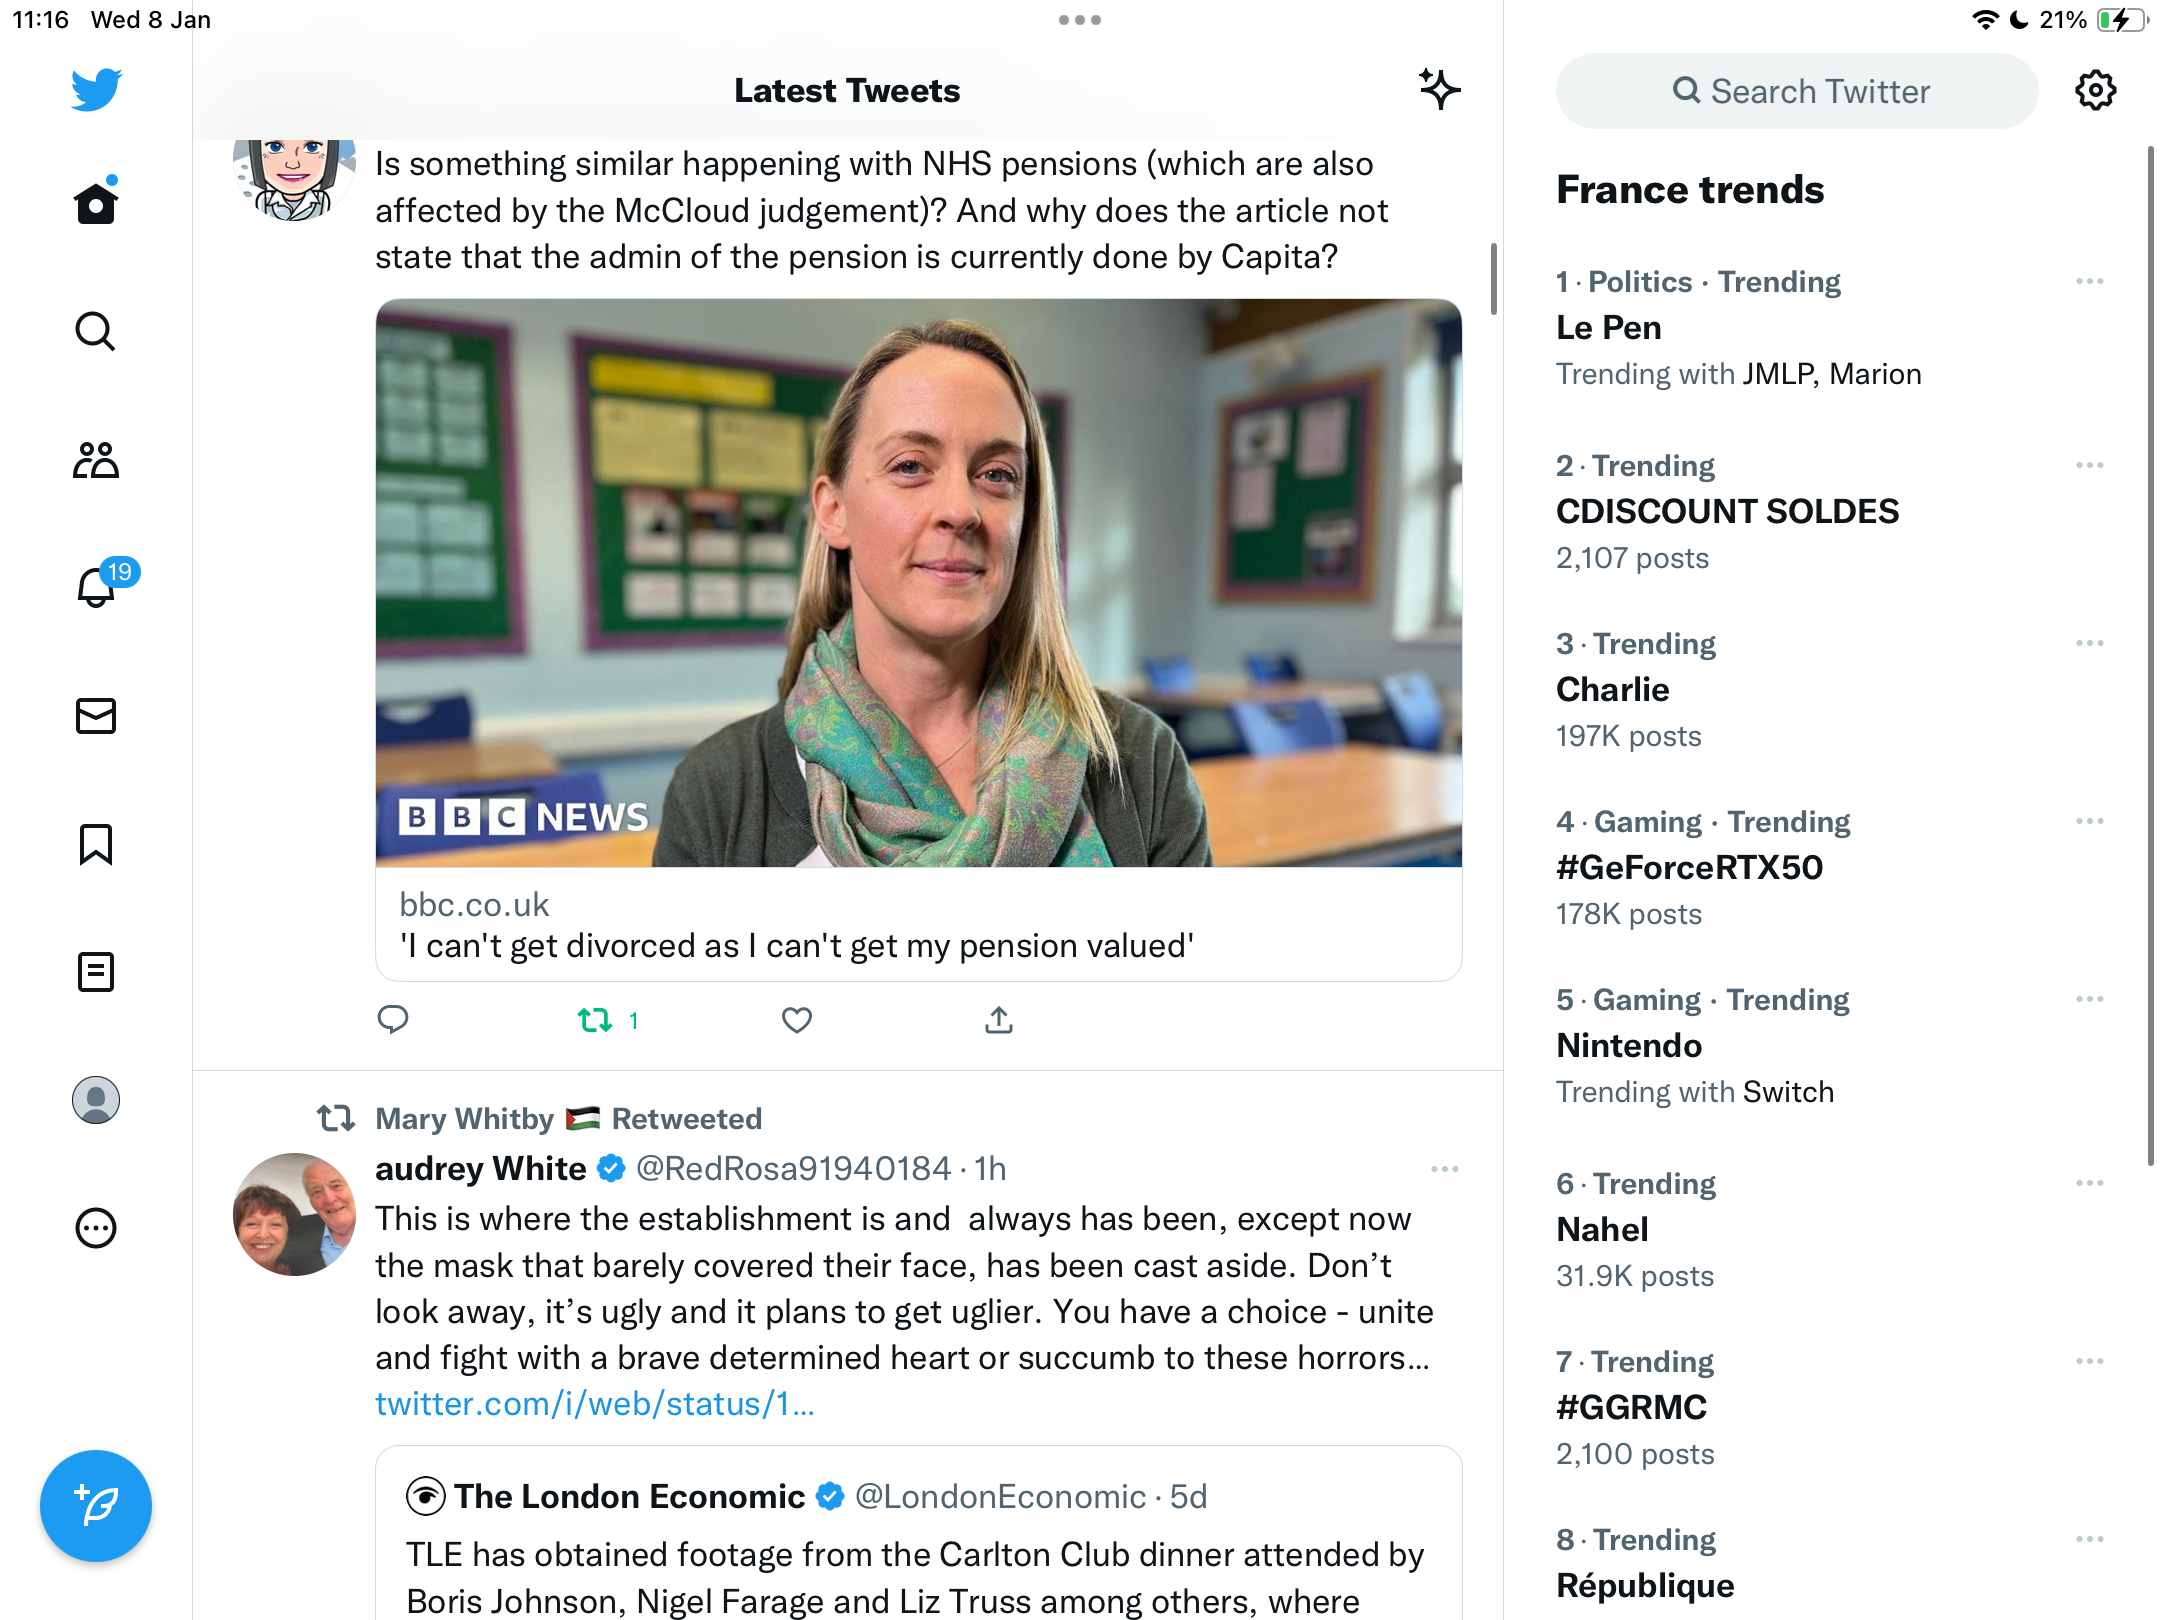The width and height of the screenshot is (2160, 1620).
Task: Open more options for #GeForceRTX50 trend
Action: (x=2089, y=821)
